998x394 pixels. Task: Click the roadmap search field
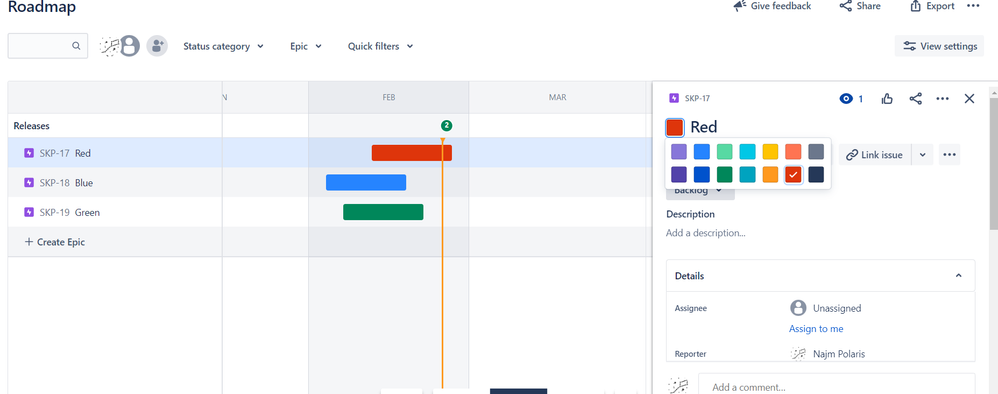(x=48, y=46)
